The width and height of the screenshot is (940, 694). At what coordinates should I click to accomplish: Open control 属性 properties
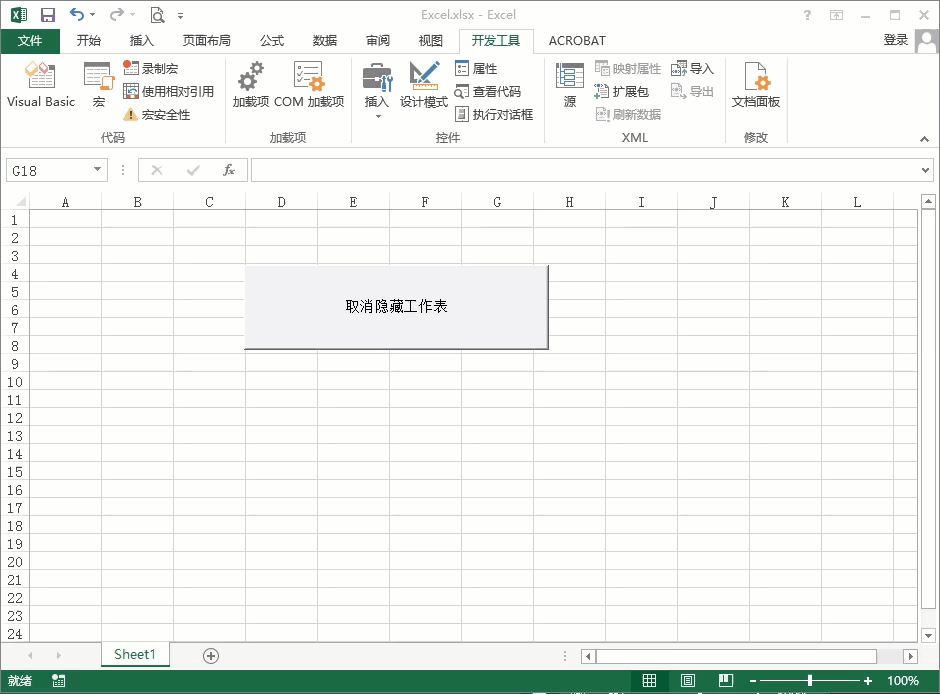(476, 68)
